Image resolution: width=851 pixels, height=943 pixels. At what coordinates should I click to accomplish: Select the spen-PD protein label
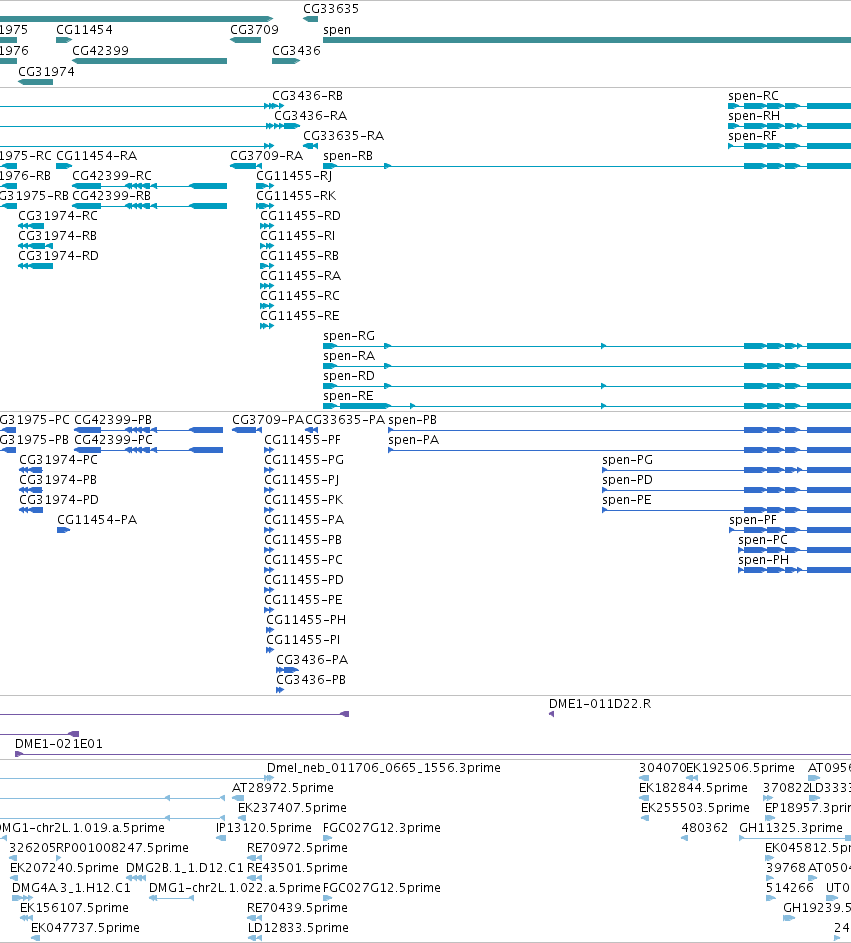coord(627,480)
